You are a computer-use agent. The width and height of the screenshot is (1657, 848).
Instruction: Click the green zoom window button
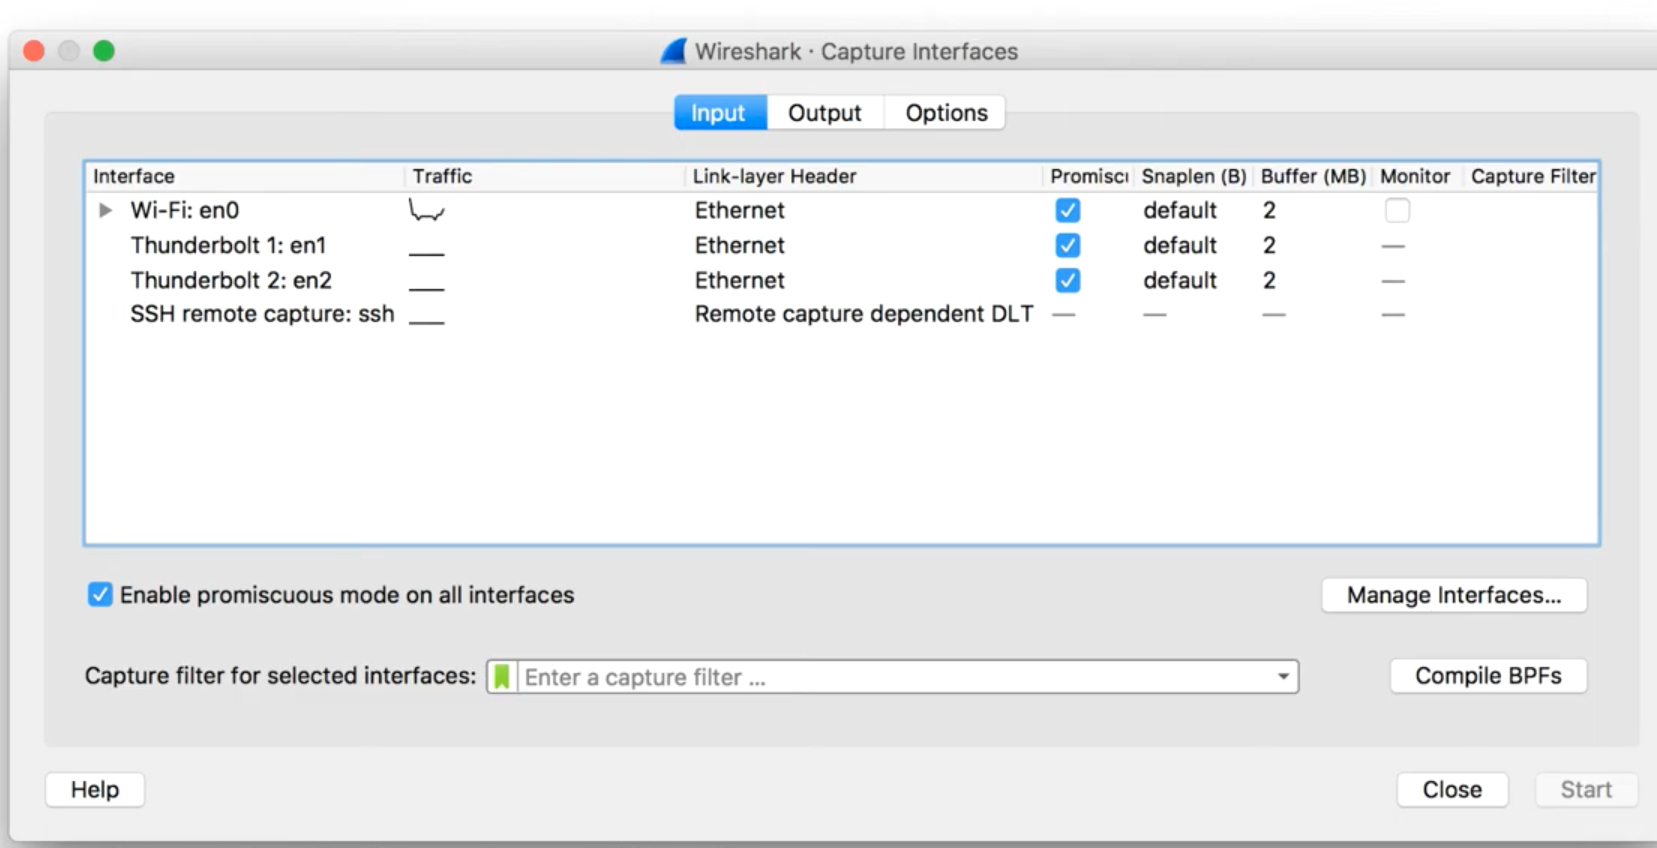(x=104, y=51)
